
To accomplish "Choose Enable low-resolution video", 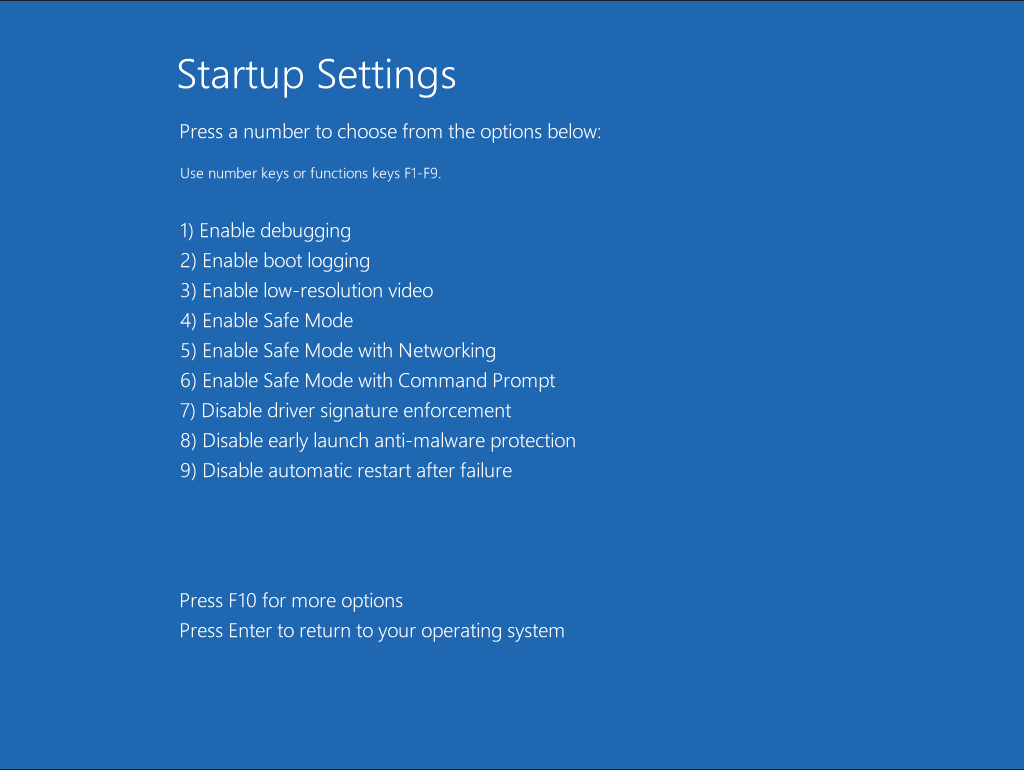I will click(x=306, y=290).
